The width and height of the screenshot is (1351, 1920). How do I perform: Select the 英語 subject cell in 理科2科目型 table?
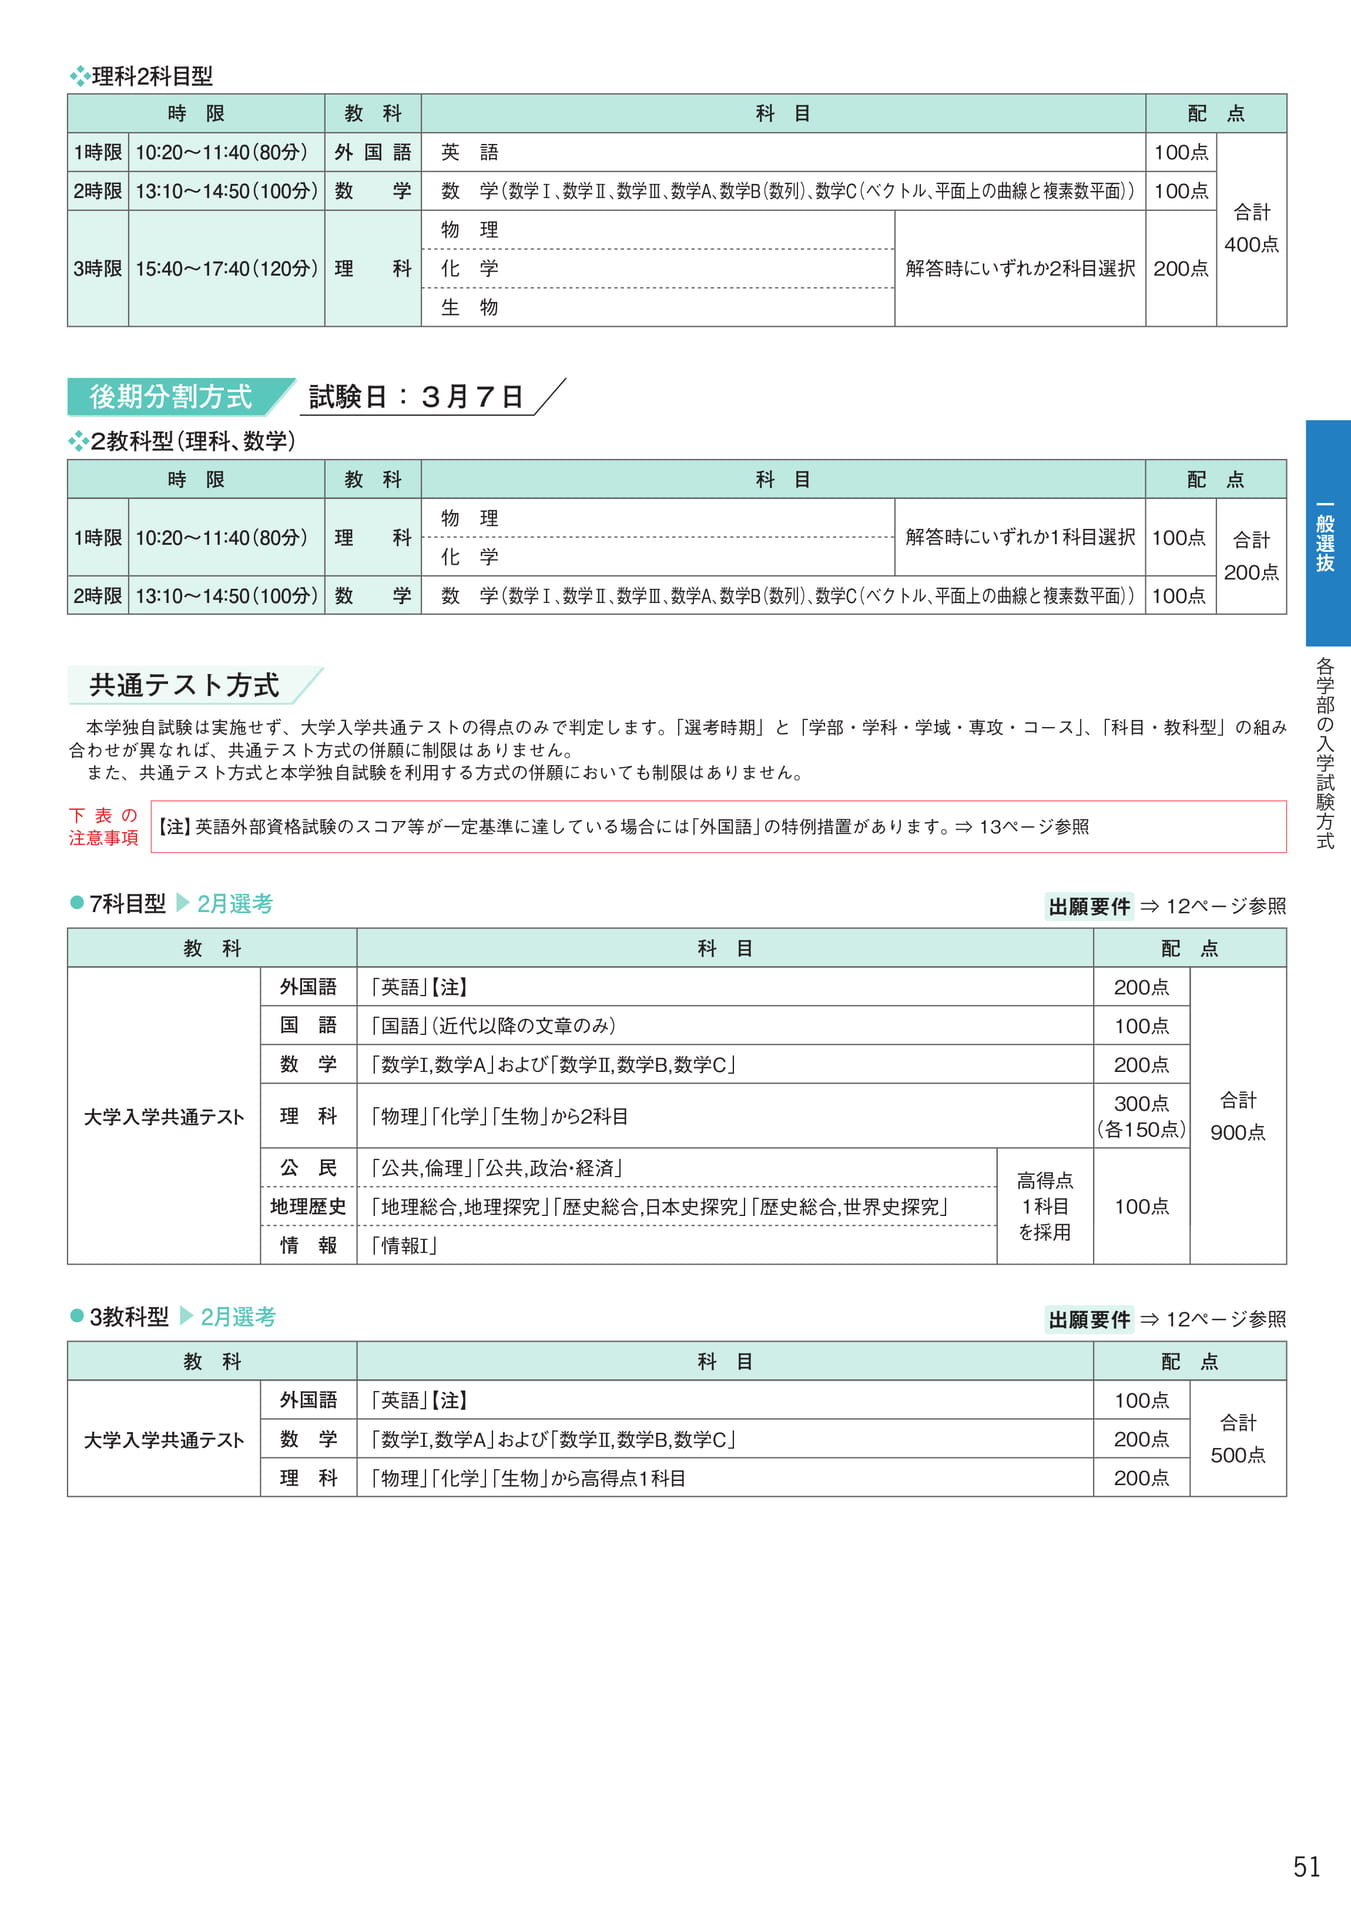tap(783, 152)
